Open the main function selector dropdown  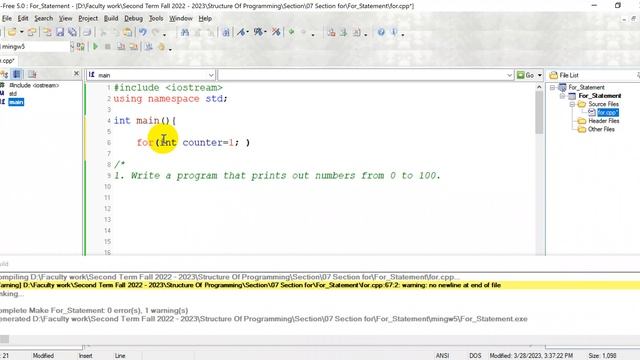(x=211, y=75)
